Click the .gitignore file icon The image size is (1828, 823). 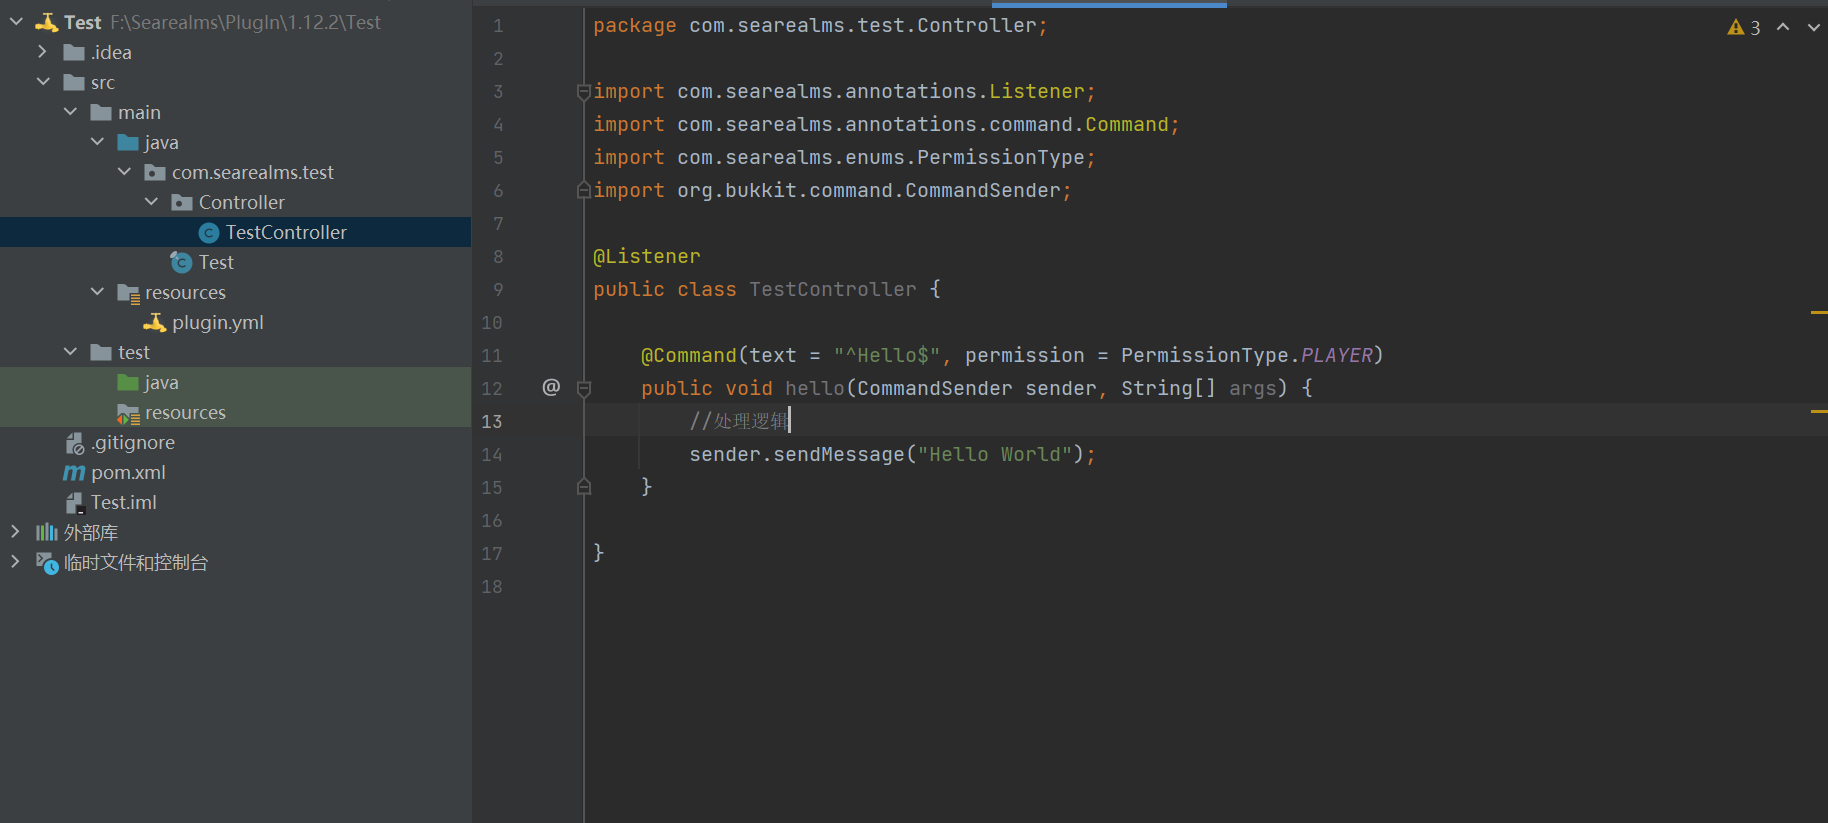pos(74,443)
